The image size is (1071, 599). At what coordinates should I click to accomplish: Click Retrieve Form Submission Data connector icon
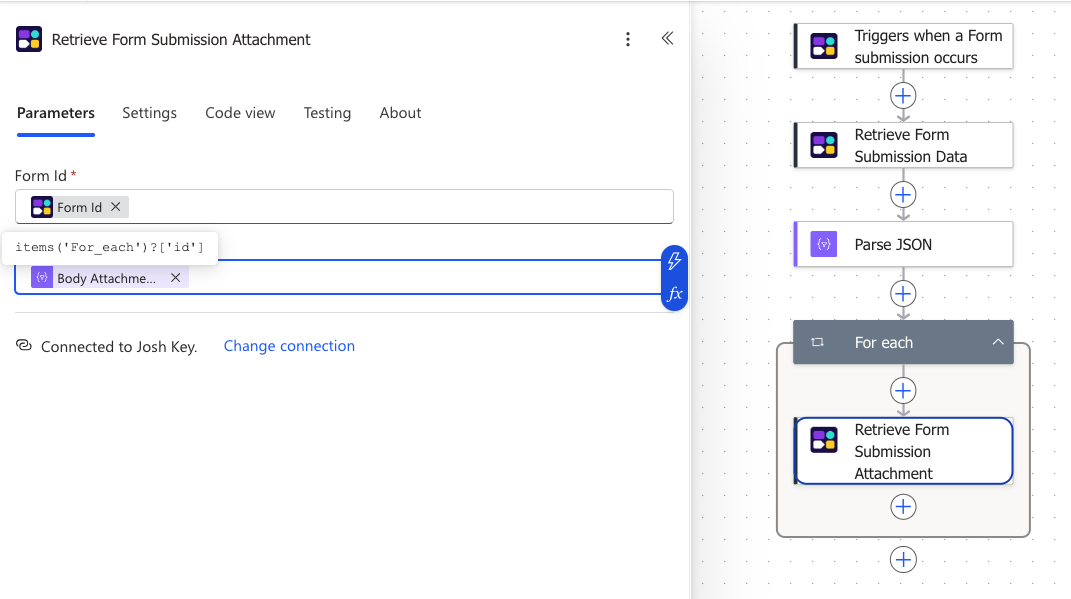pos(824,145)
